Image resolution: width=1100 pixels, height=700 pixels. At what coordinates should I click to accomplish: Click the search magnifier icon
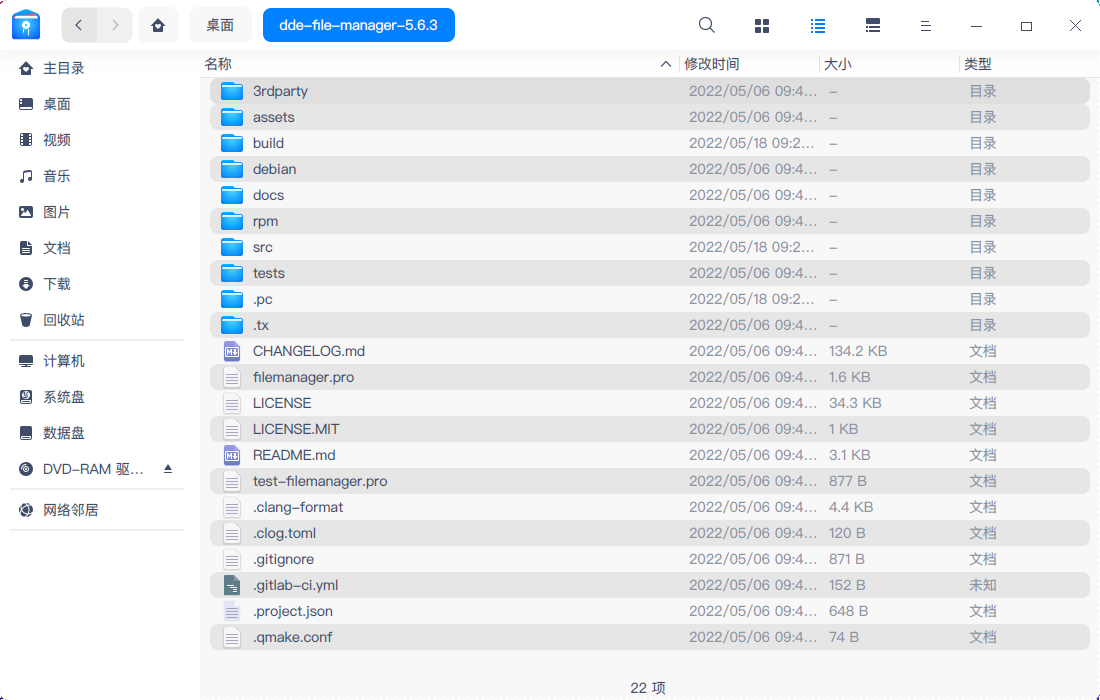tap(706, 25)
